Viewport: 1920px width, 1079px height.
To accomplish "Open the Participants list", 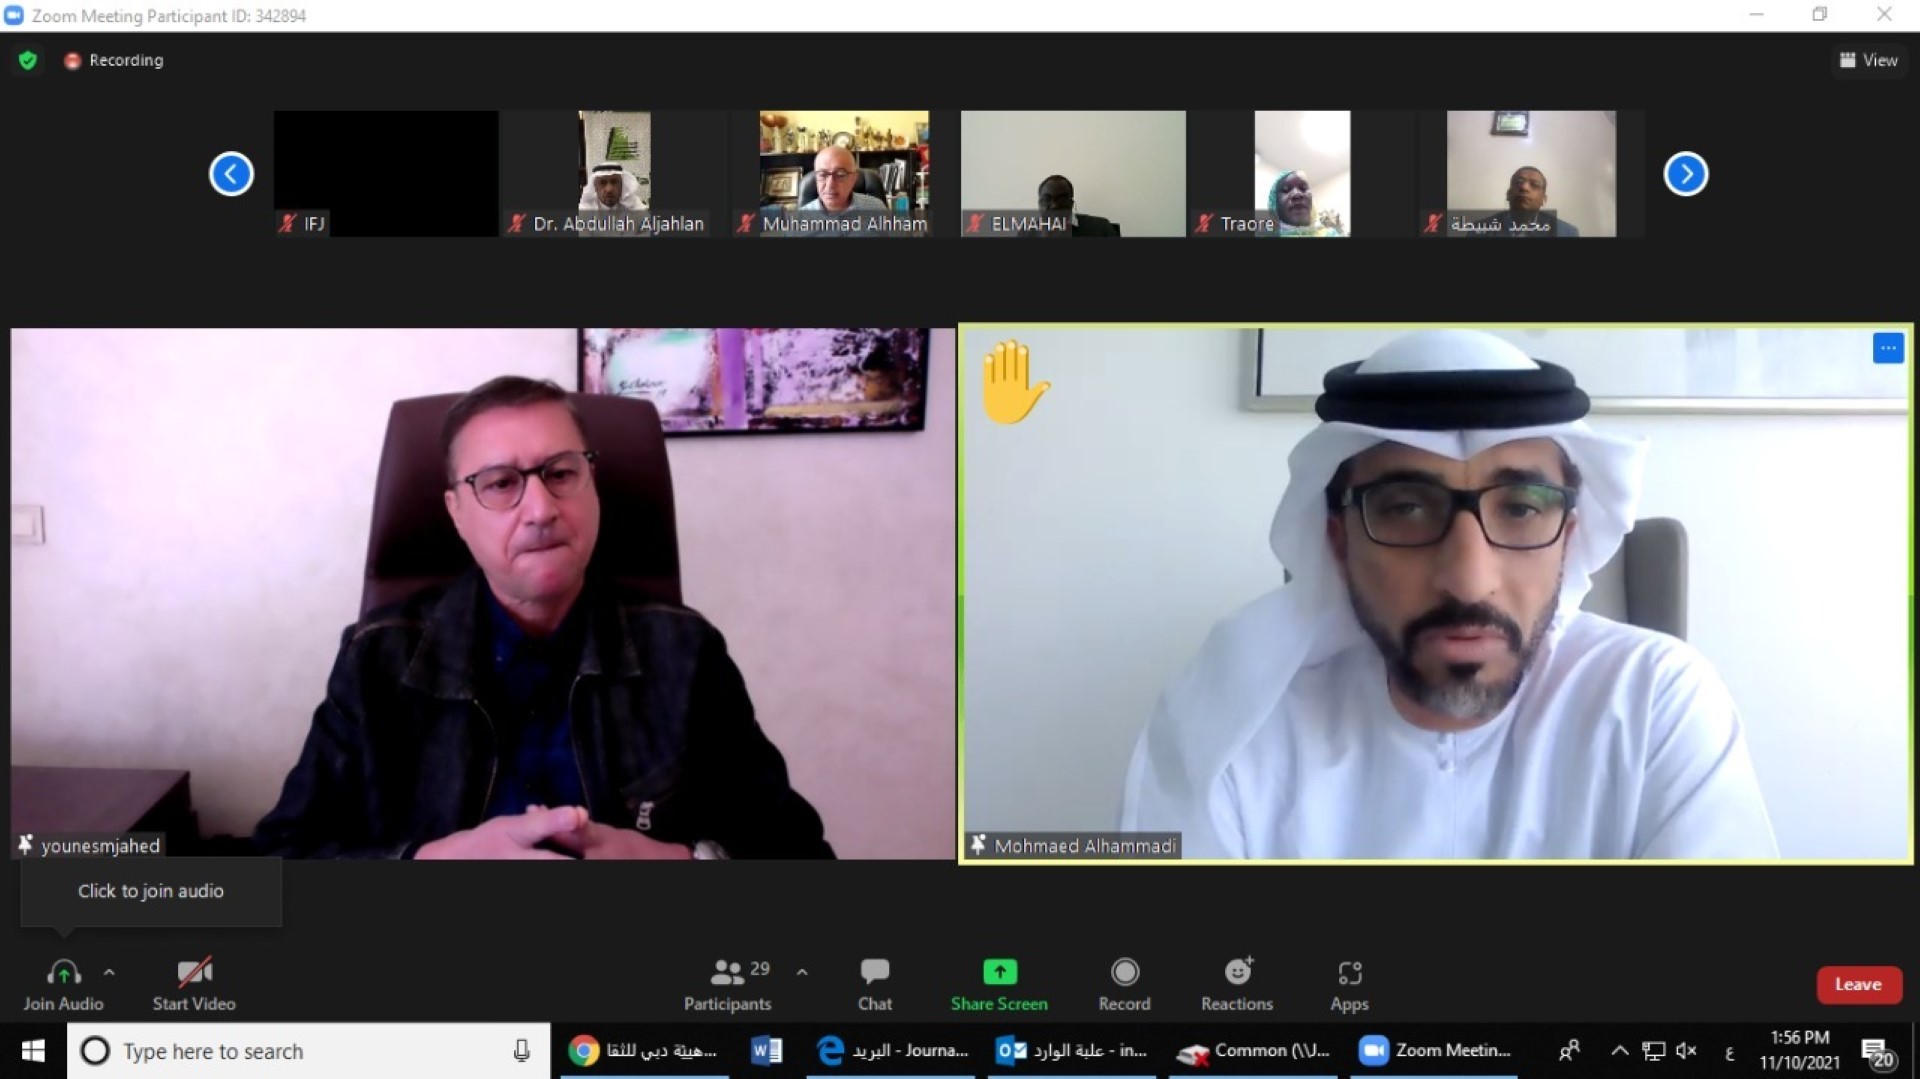I will coord(727,984).
